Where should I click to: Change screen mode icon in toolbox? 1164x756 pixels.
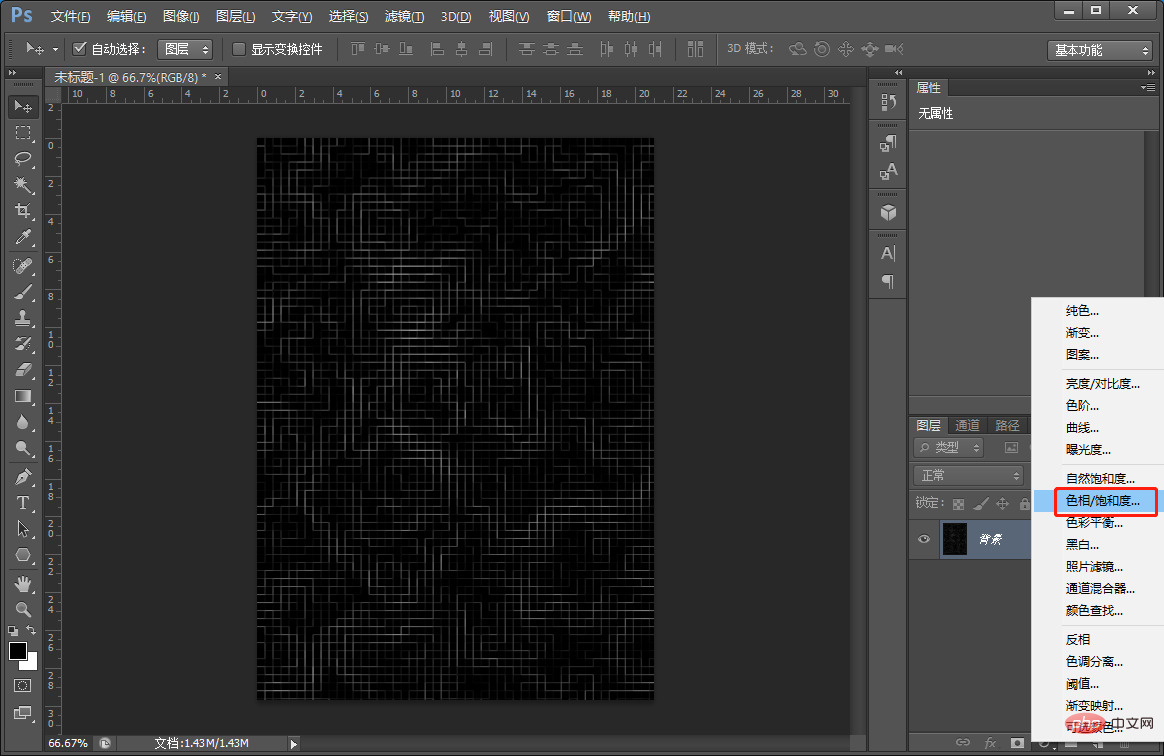pos(23,713)
